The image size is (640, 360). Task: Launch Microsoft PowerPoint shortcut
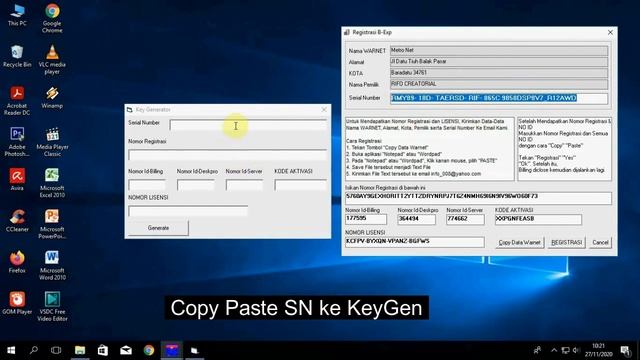[52, 224]
